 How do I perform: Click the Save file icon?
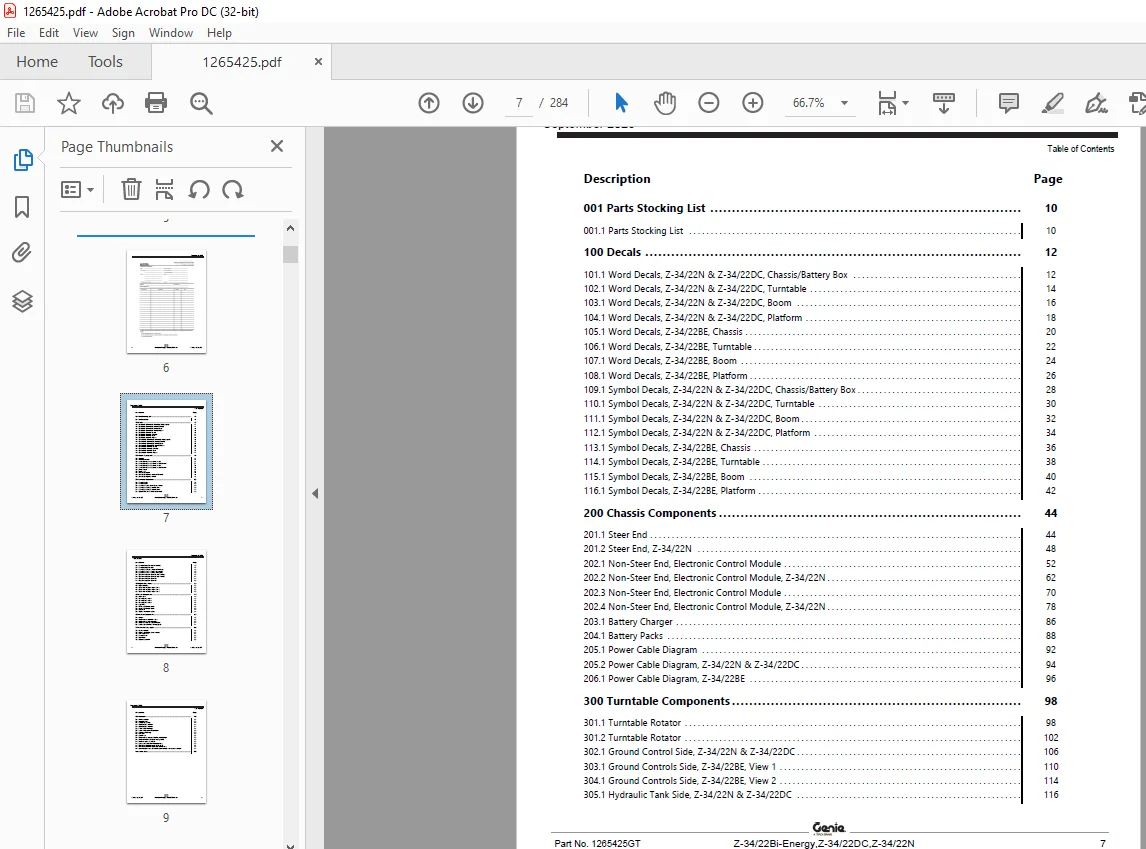[x=25, y=103]
